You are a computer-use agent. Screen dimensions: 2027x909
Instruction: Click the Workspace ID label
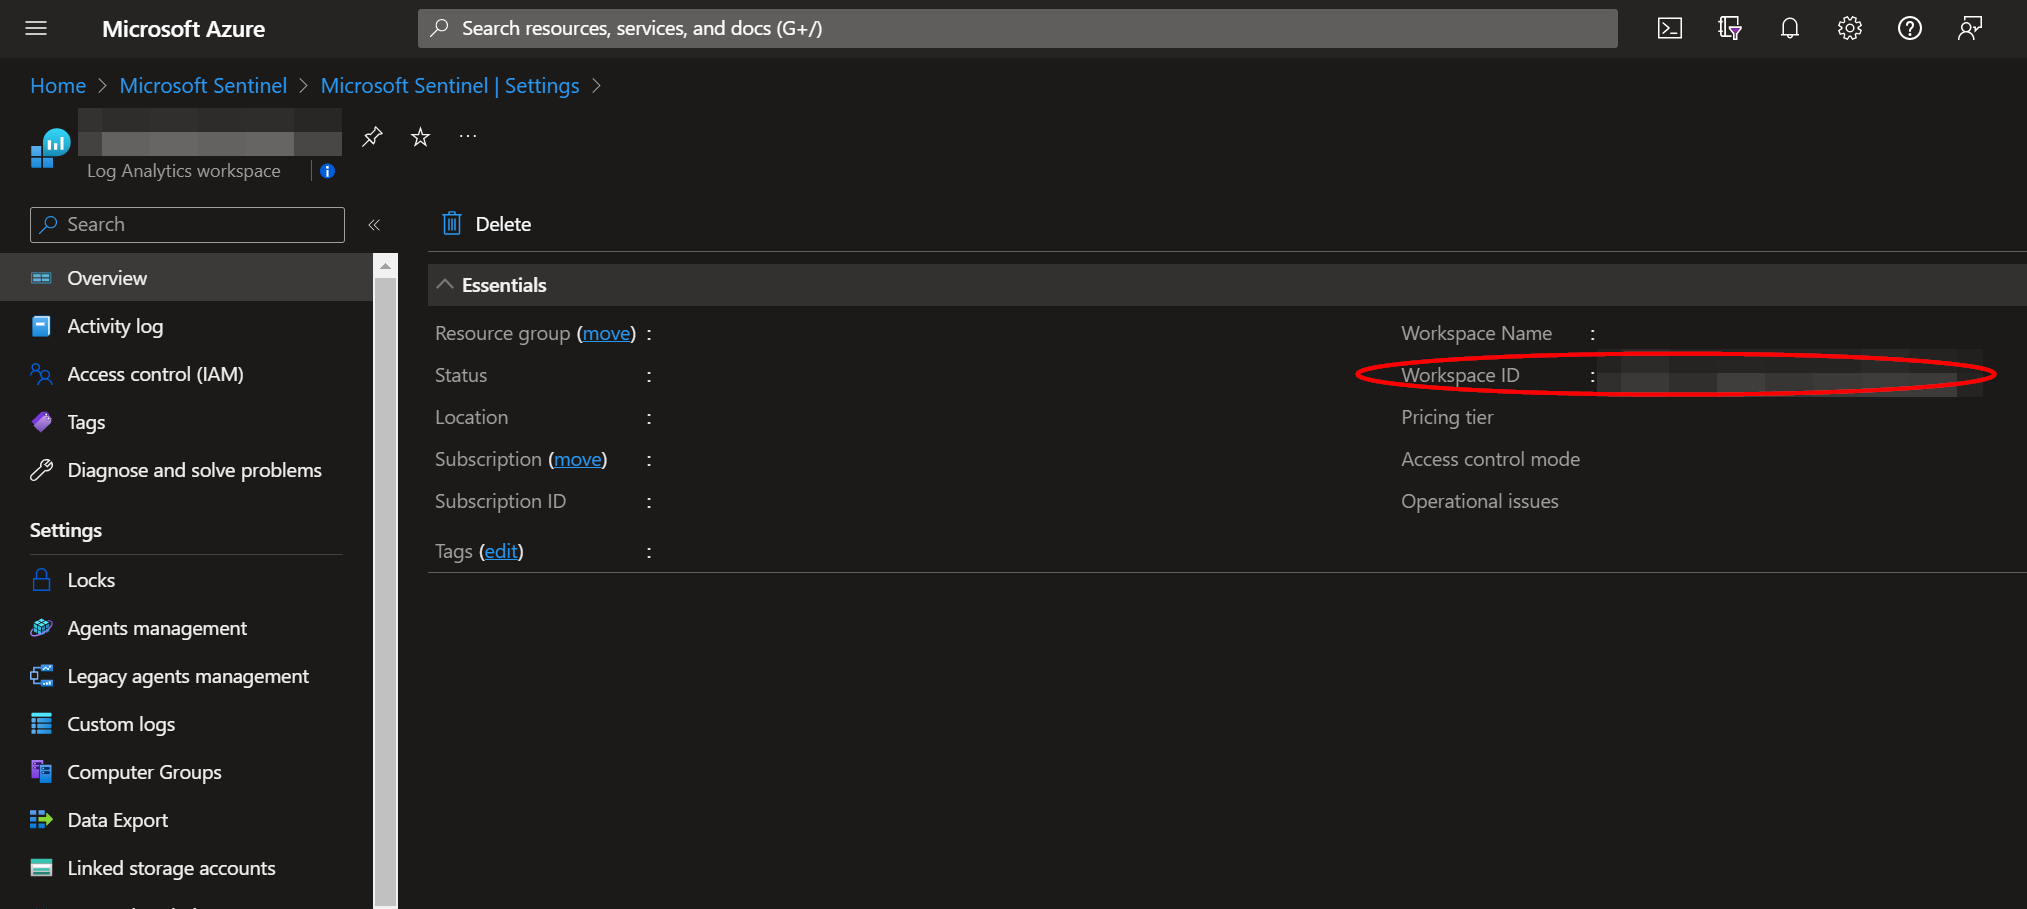[x=1460, y=376]
